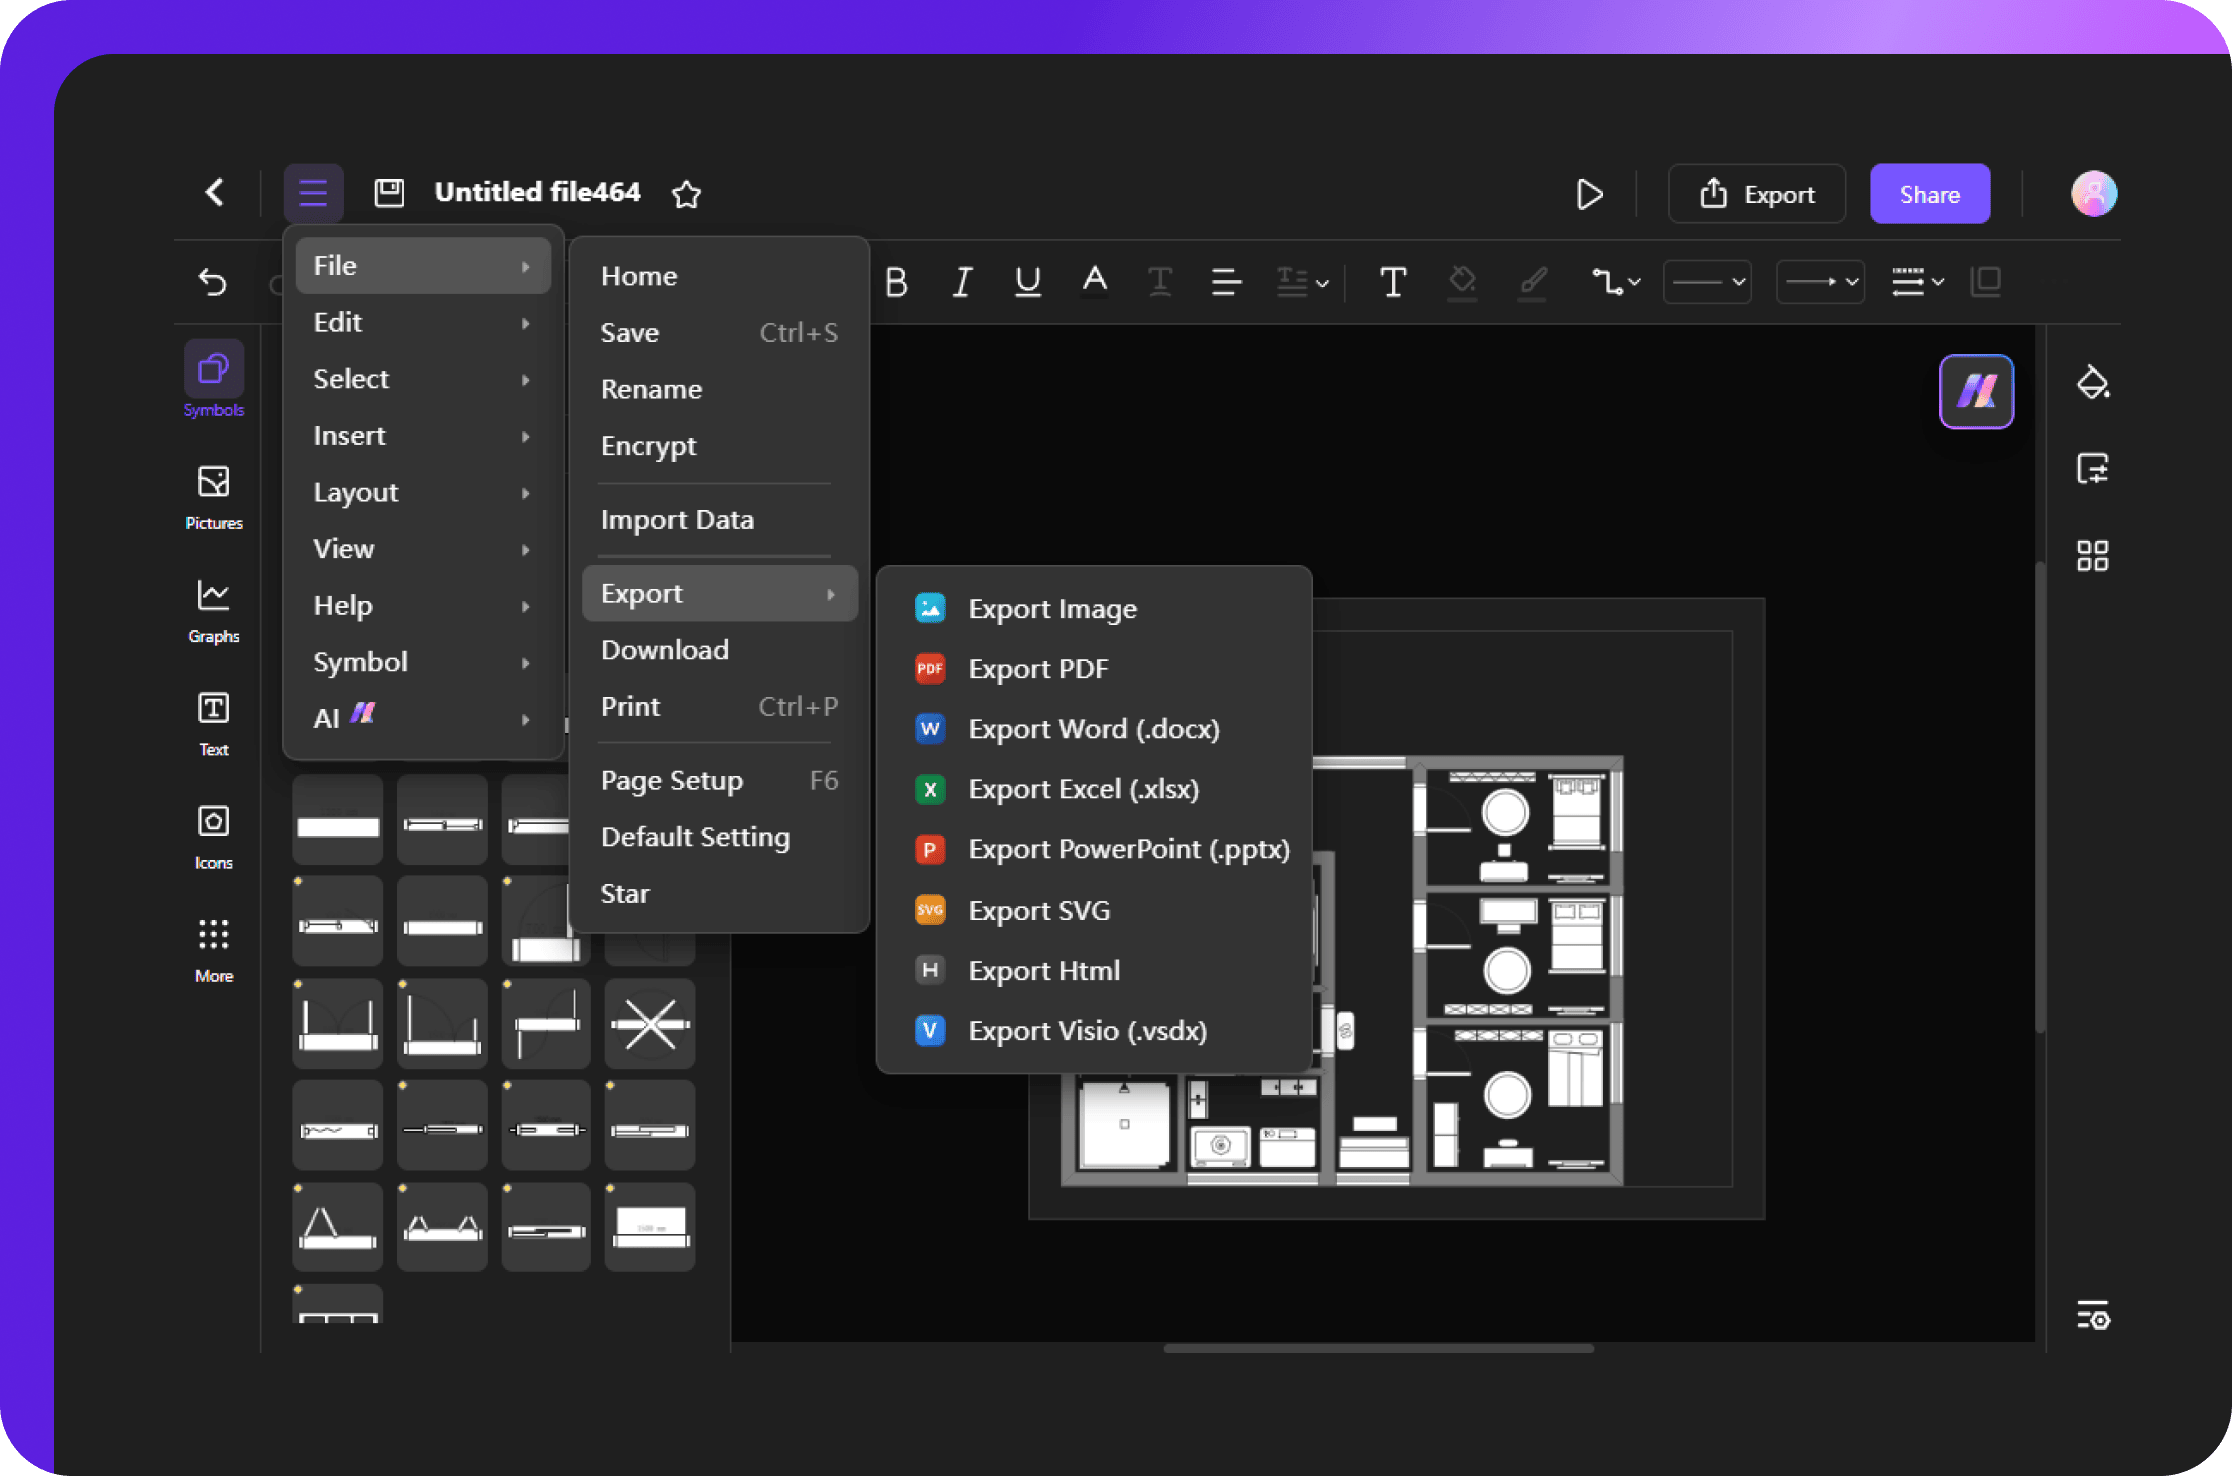Open the line style dropdown
Screen dimensions: 2232x1476
pyautogui.click(x=1707, y=282)
